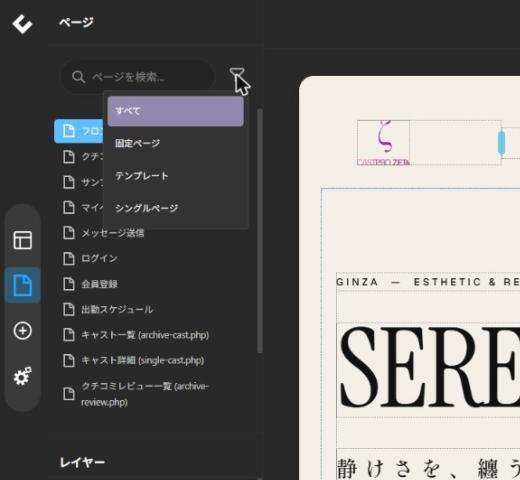
Task: Focus the ページを検索 search field
Action: [x=137, y=77]
